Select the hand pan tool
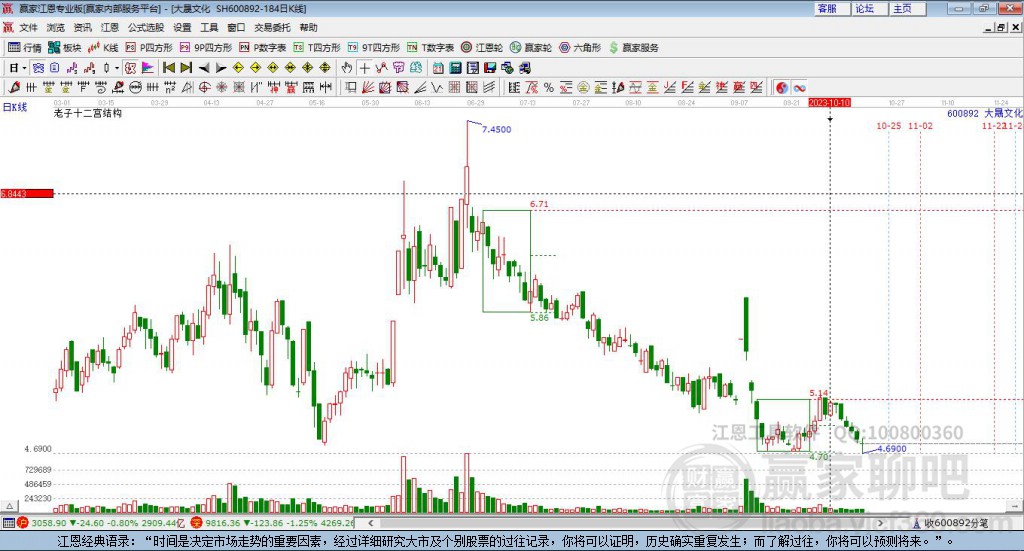 [x=347, y=68]
